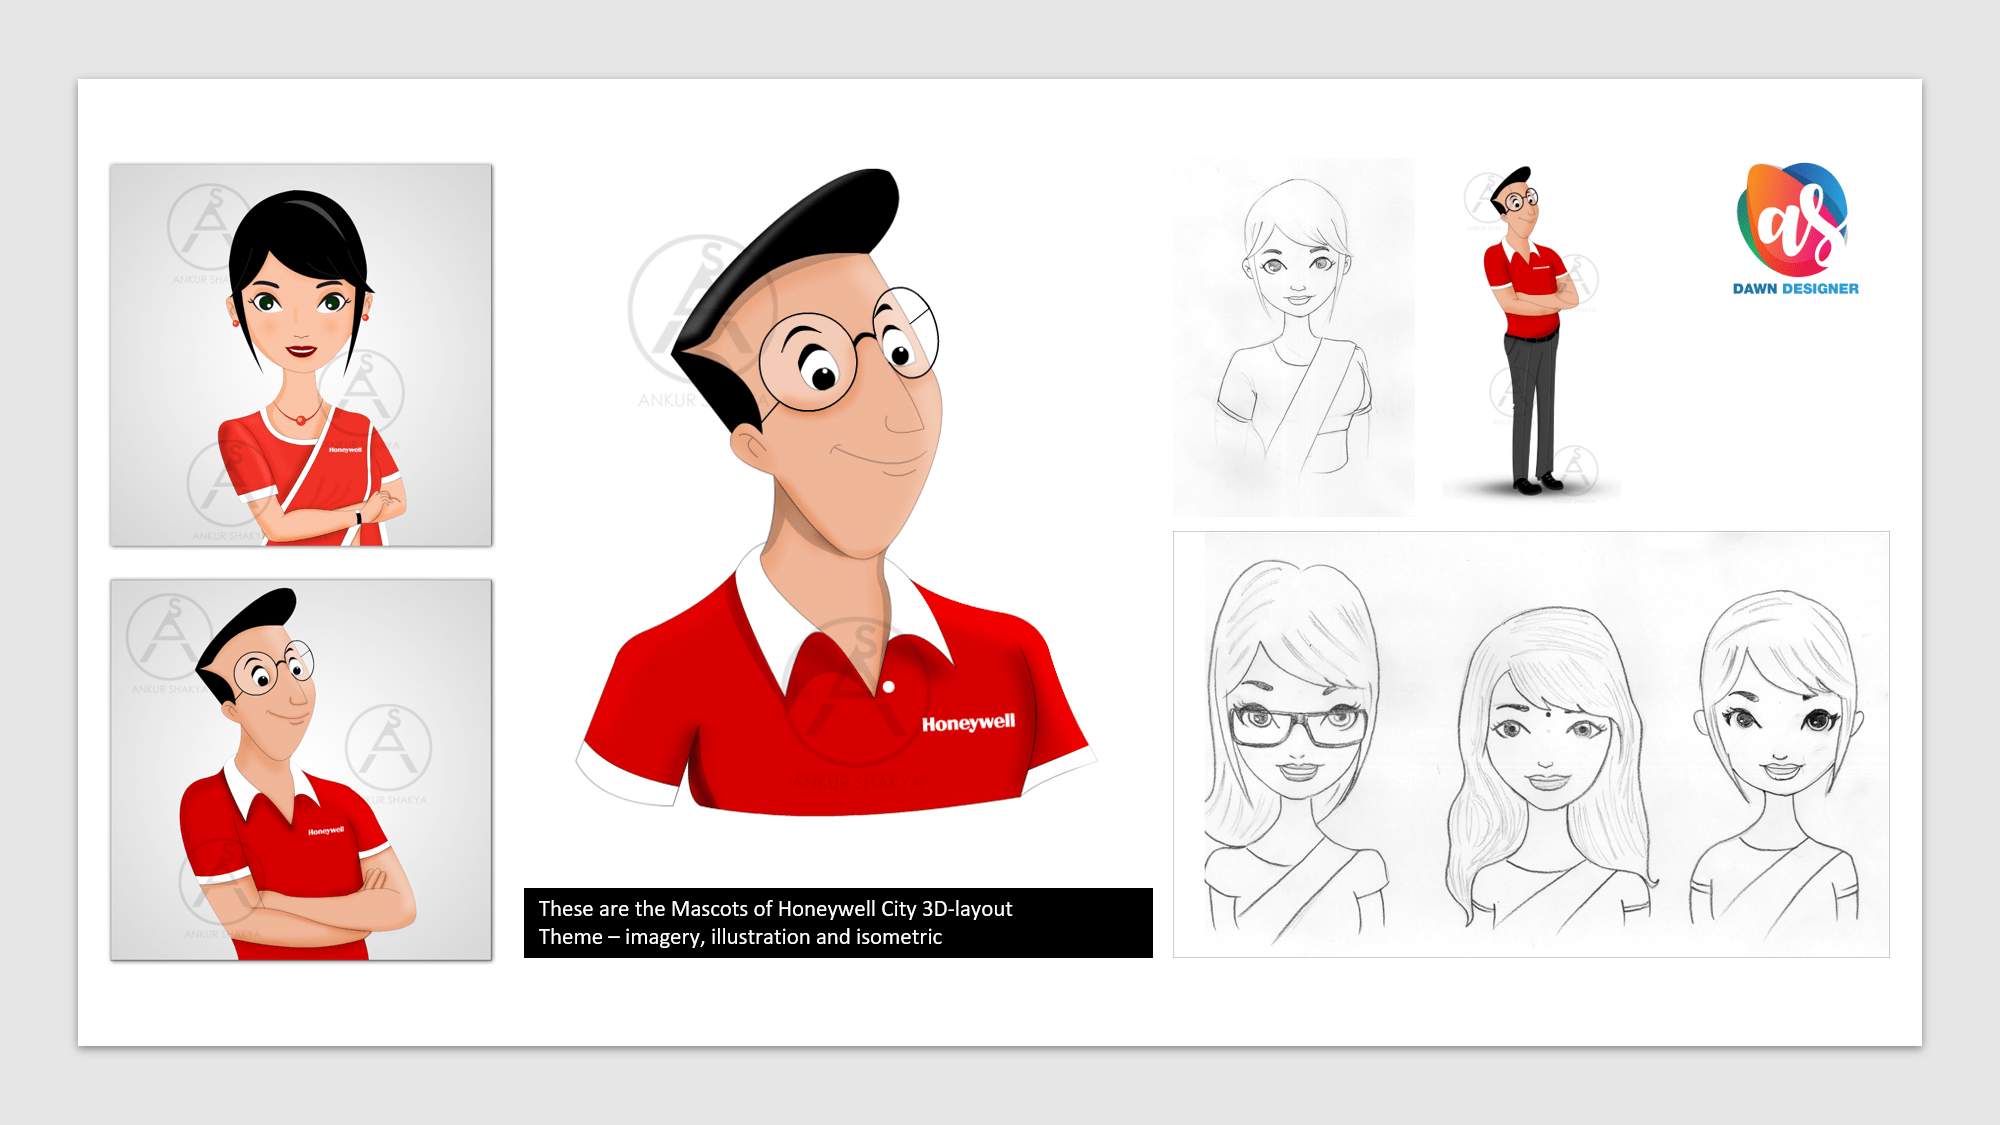Screen dimensions: 2000x1125
Task: Select the sketch of girl with short bob hair
Action: tap(1778, 762)
